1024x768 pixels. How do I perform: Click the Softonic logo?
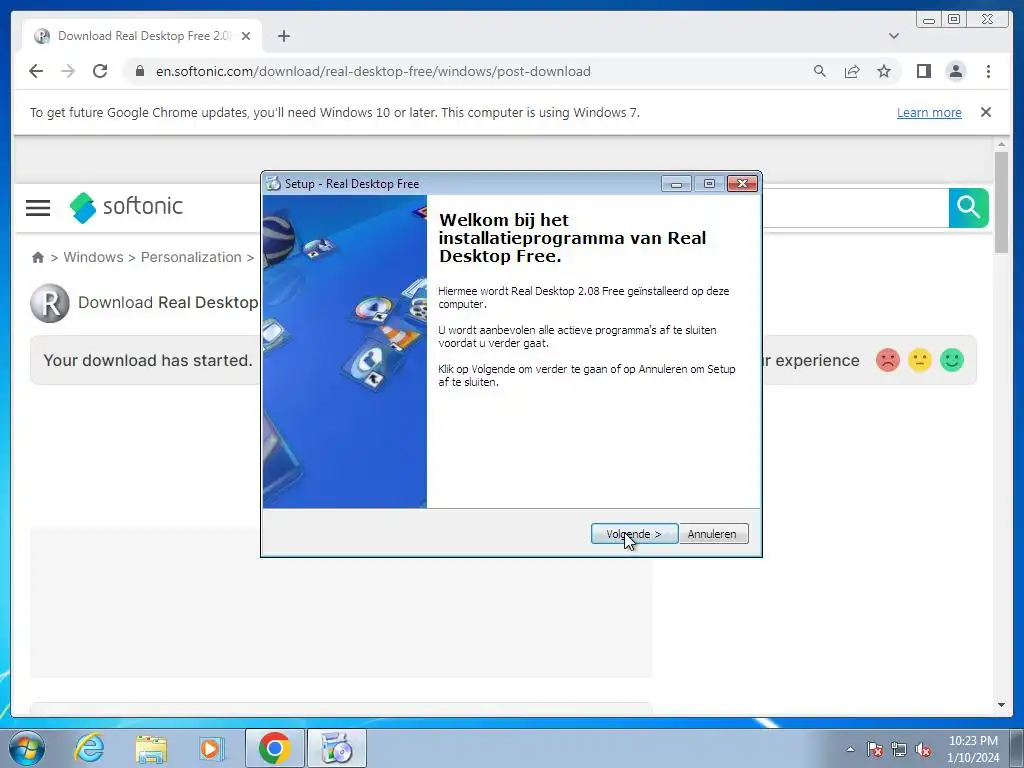(126, 207)
